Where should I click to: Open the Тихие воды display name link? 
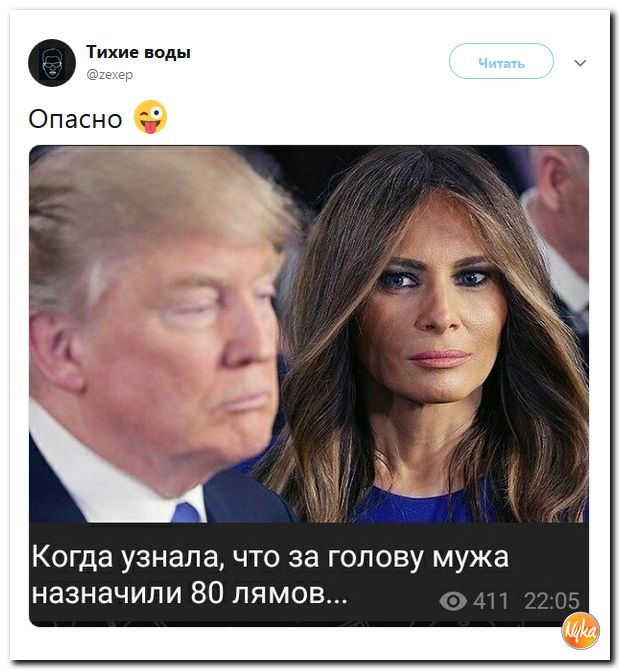pos(138,52)
